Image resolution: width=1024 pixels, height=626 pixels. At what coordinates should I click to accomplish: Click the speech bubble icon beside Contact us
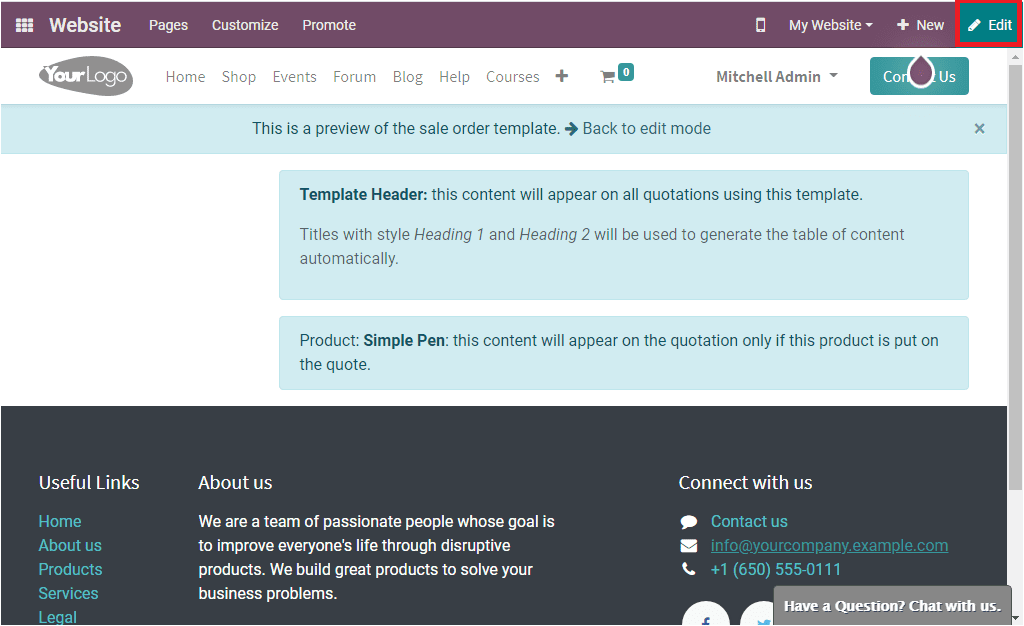[688, 521]
